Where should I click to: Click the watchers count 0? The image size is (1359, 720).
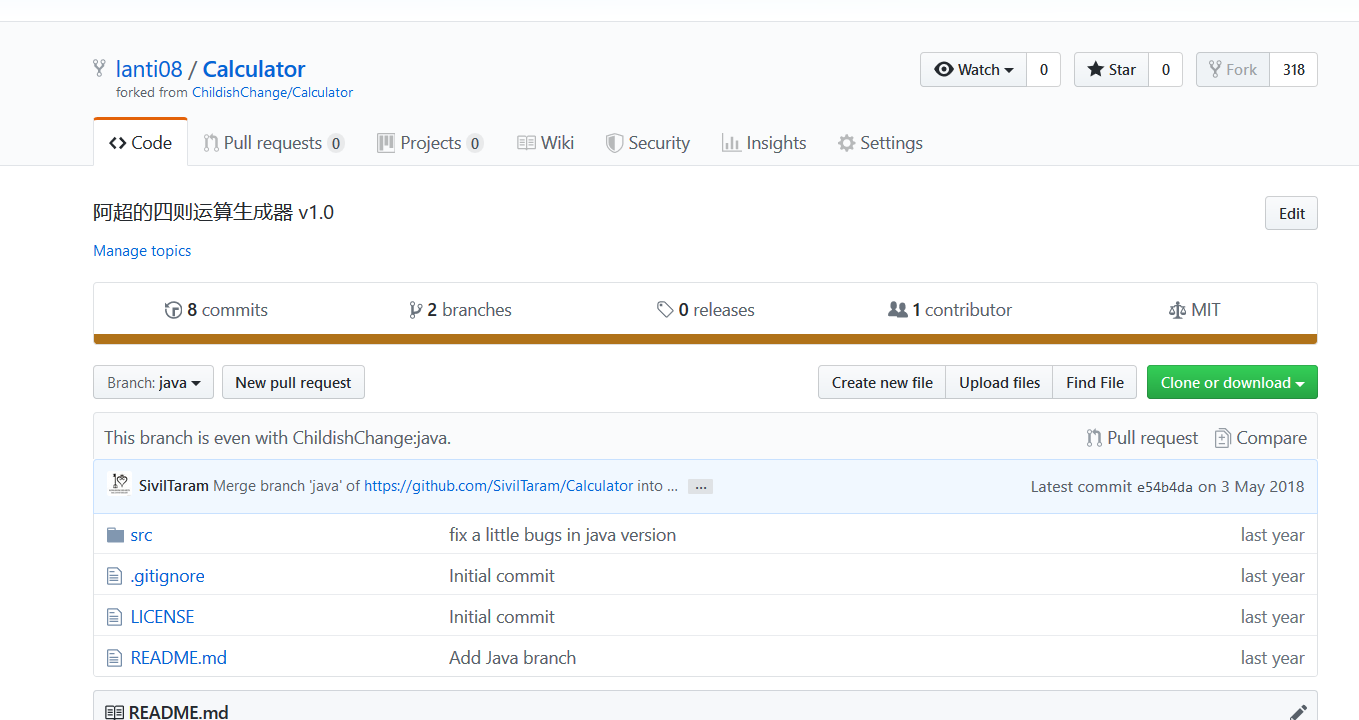1044,70
